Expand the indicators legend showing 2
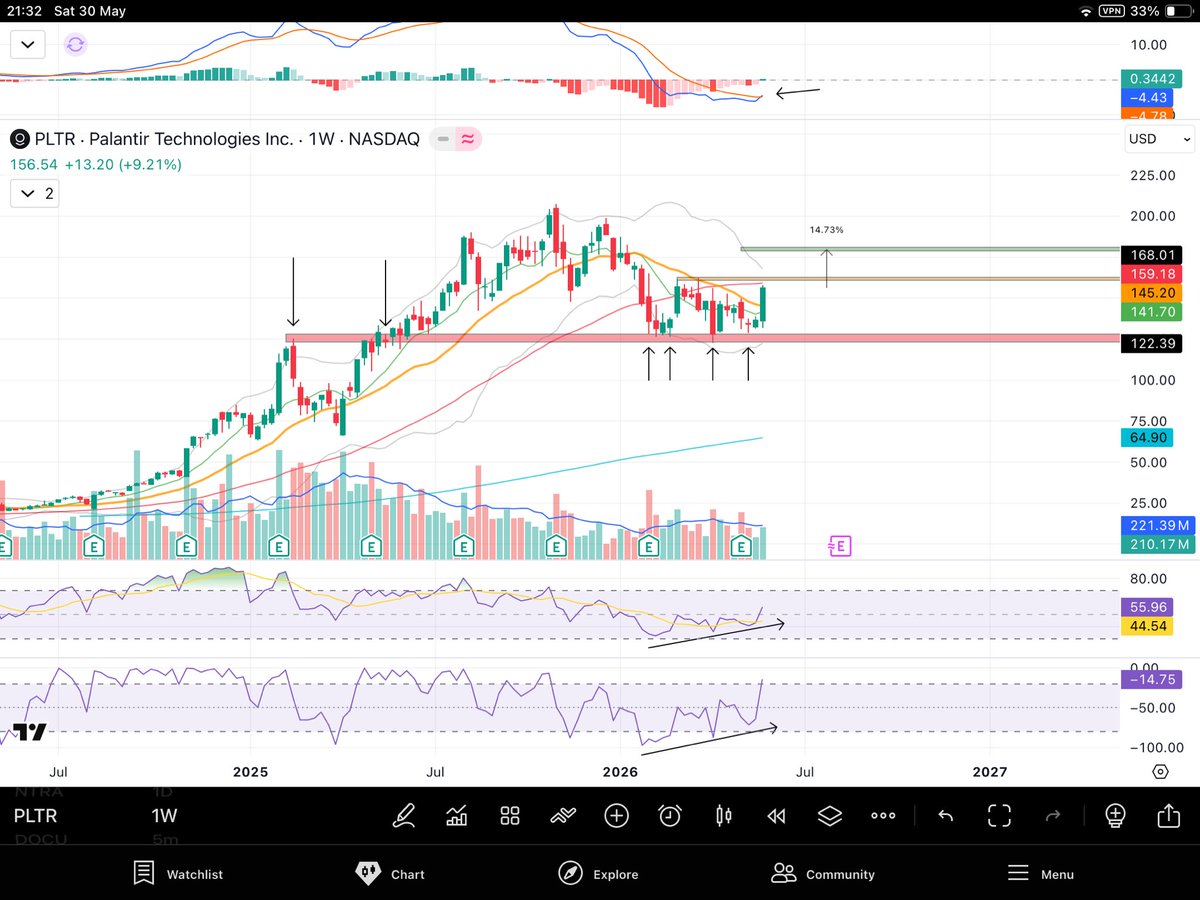The image size is (1200, 900). click(x=35, y=193)
